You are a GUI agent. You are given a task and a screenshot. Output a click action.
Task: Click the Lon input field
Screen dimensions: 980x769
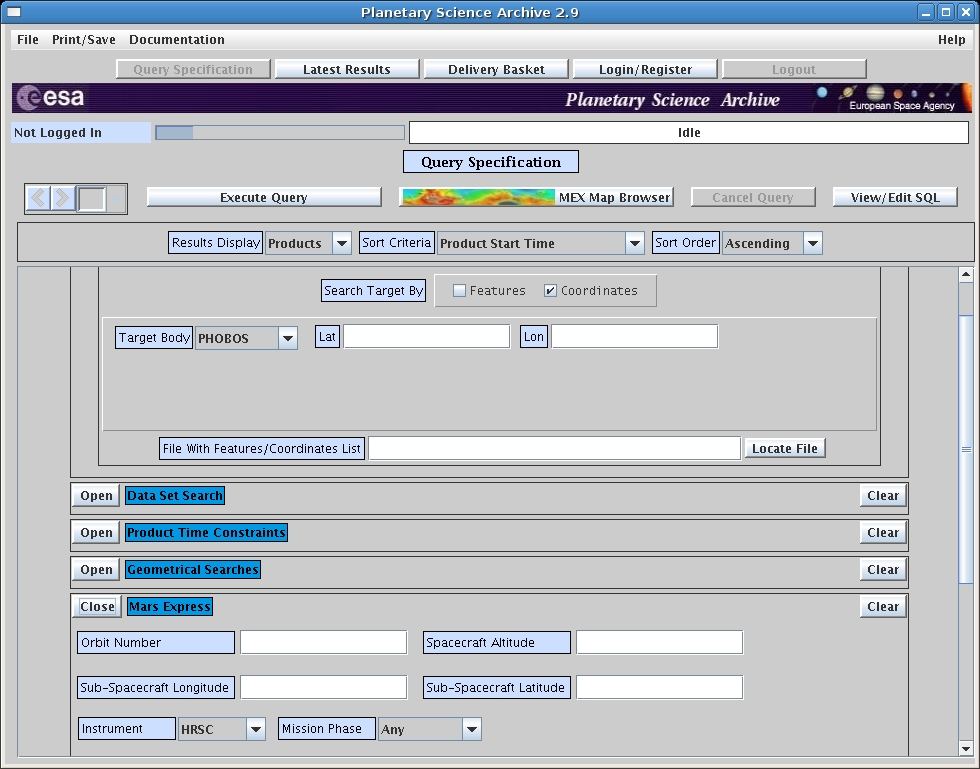click(634, 336)
